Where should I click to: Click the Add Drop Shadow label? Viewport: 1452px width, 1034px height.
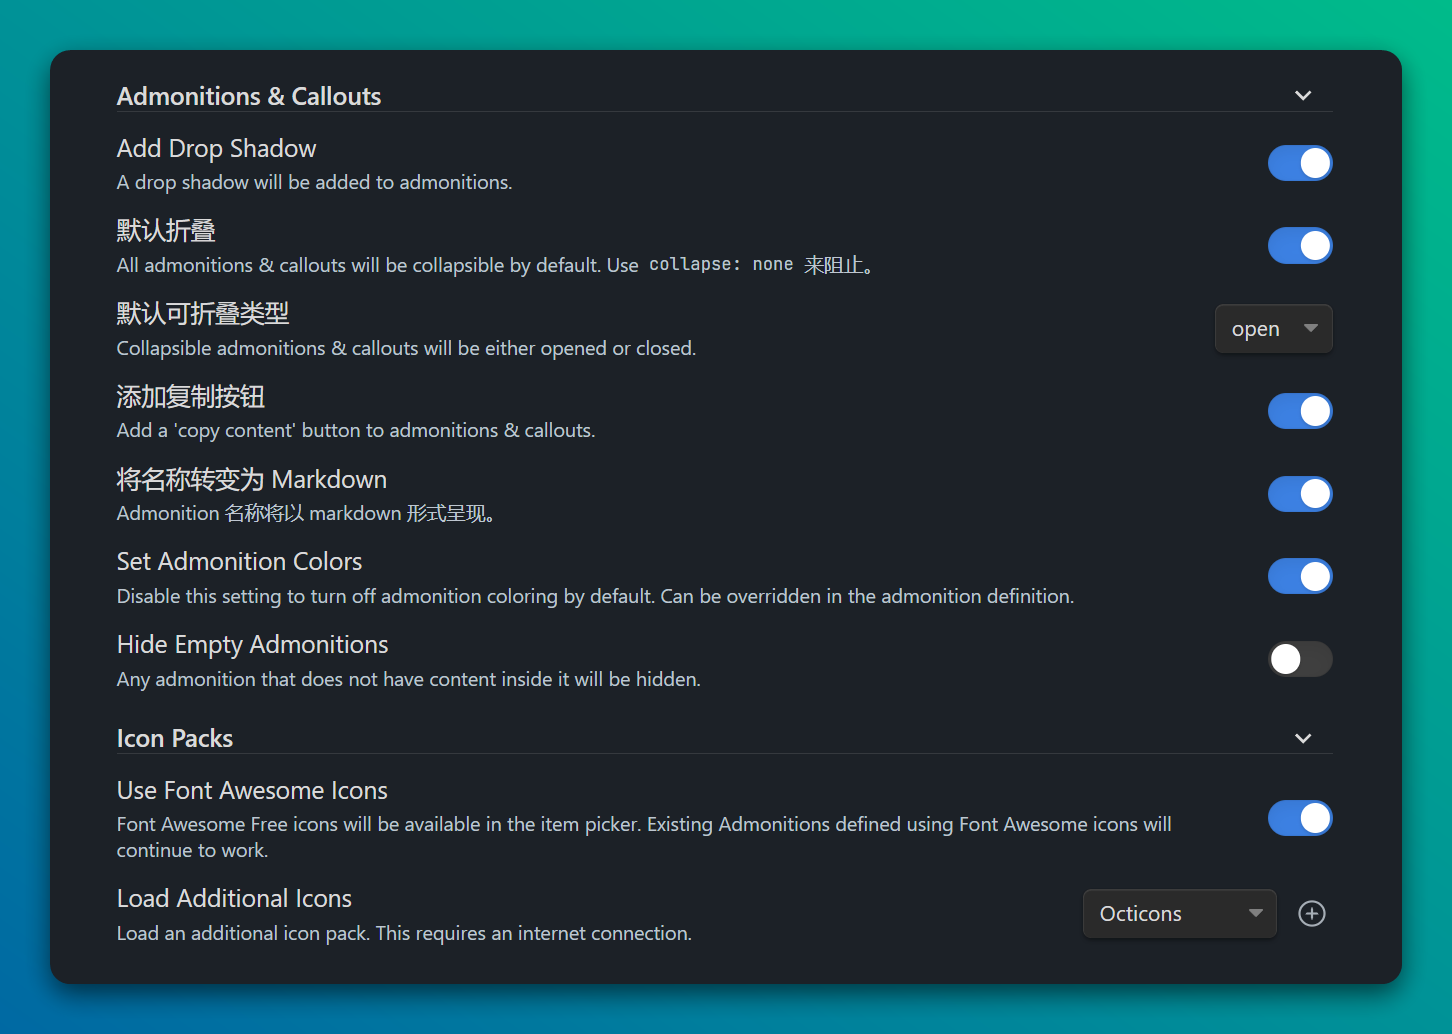click(x=217, y=149)
